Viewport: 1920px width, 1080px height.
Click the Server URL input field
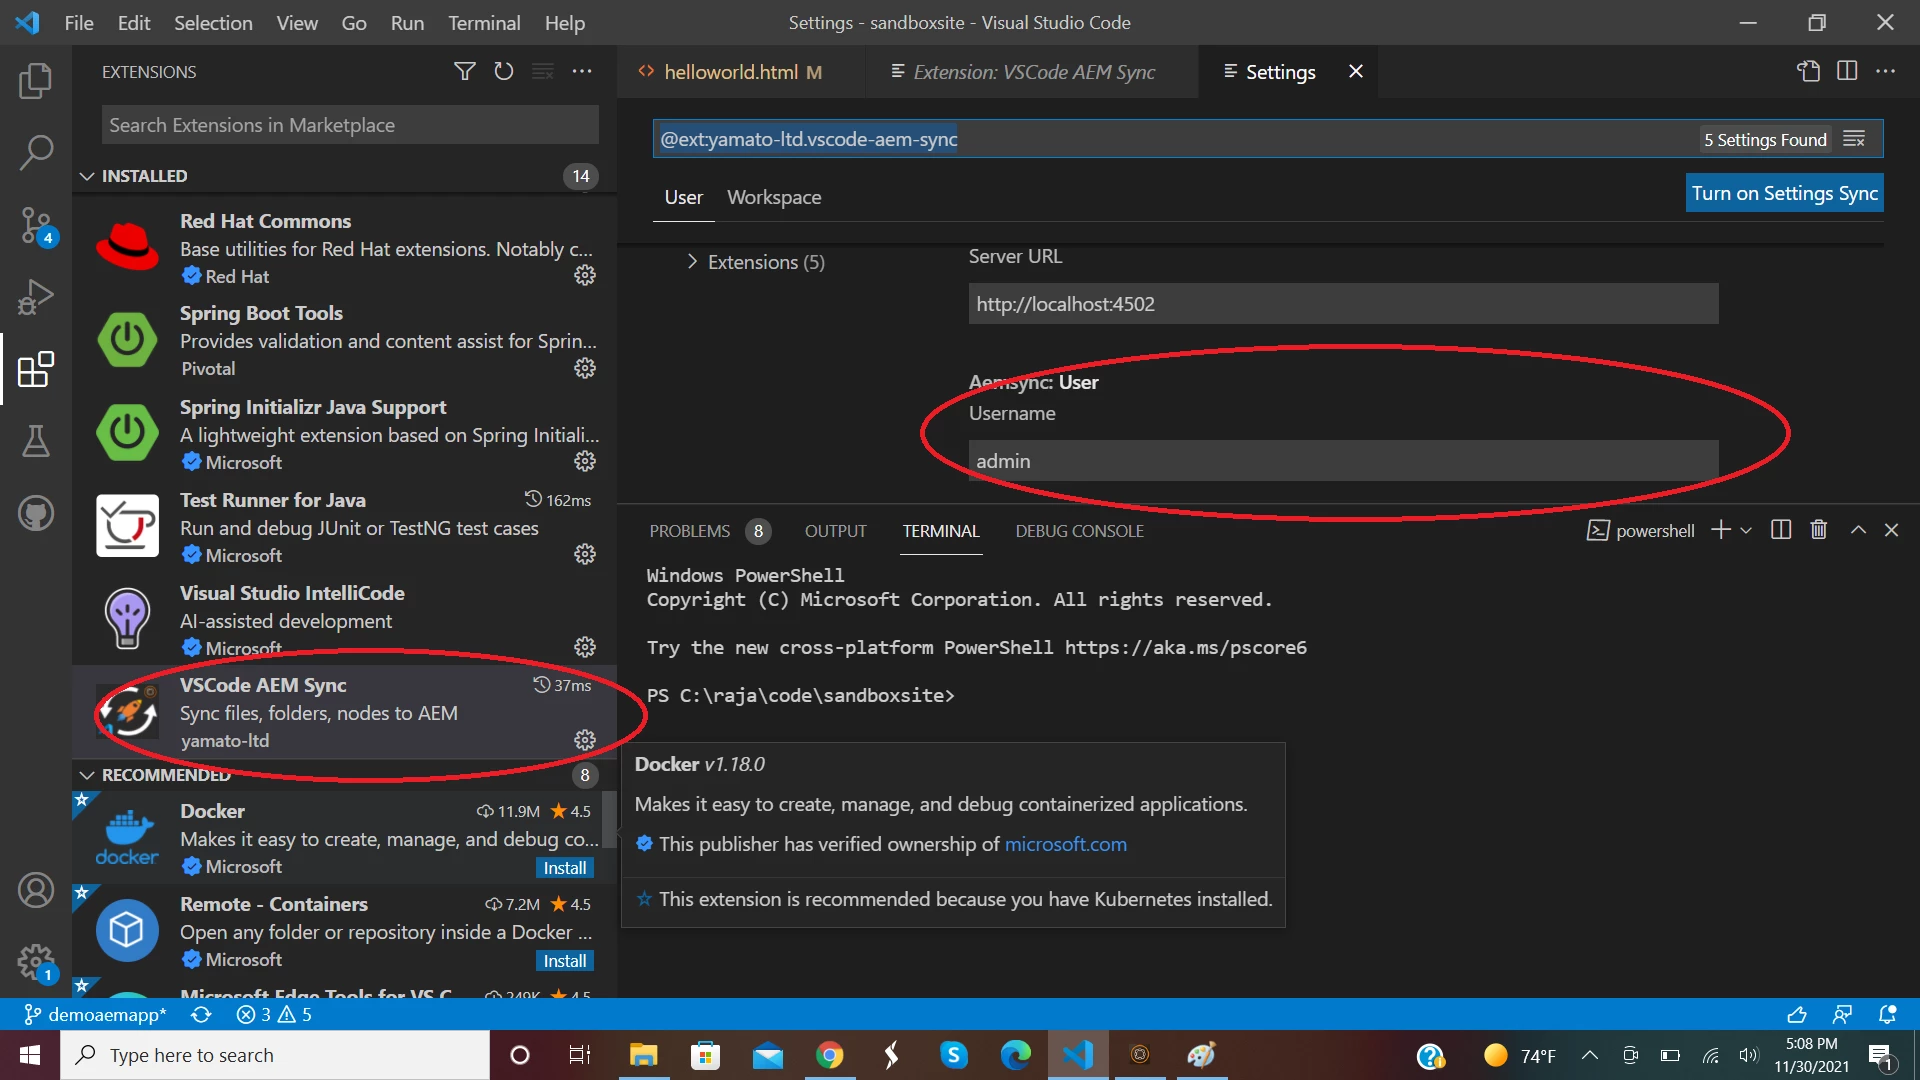[1342, 304]
